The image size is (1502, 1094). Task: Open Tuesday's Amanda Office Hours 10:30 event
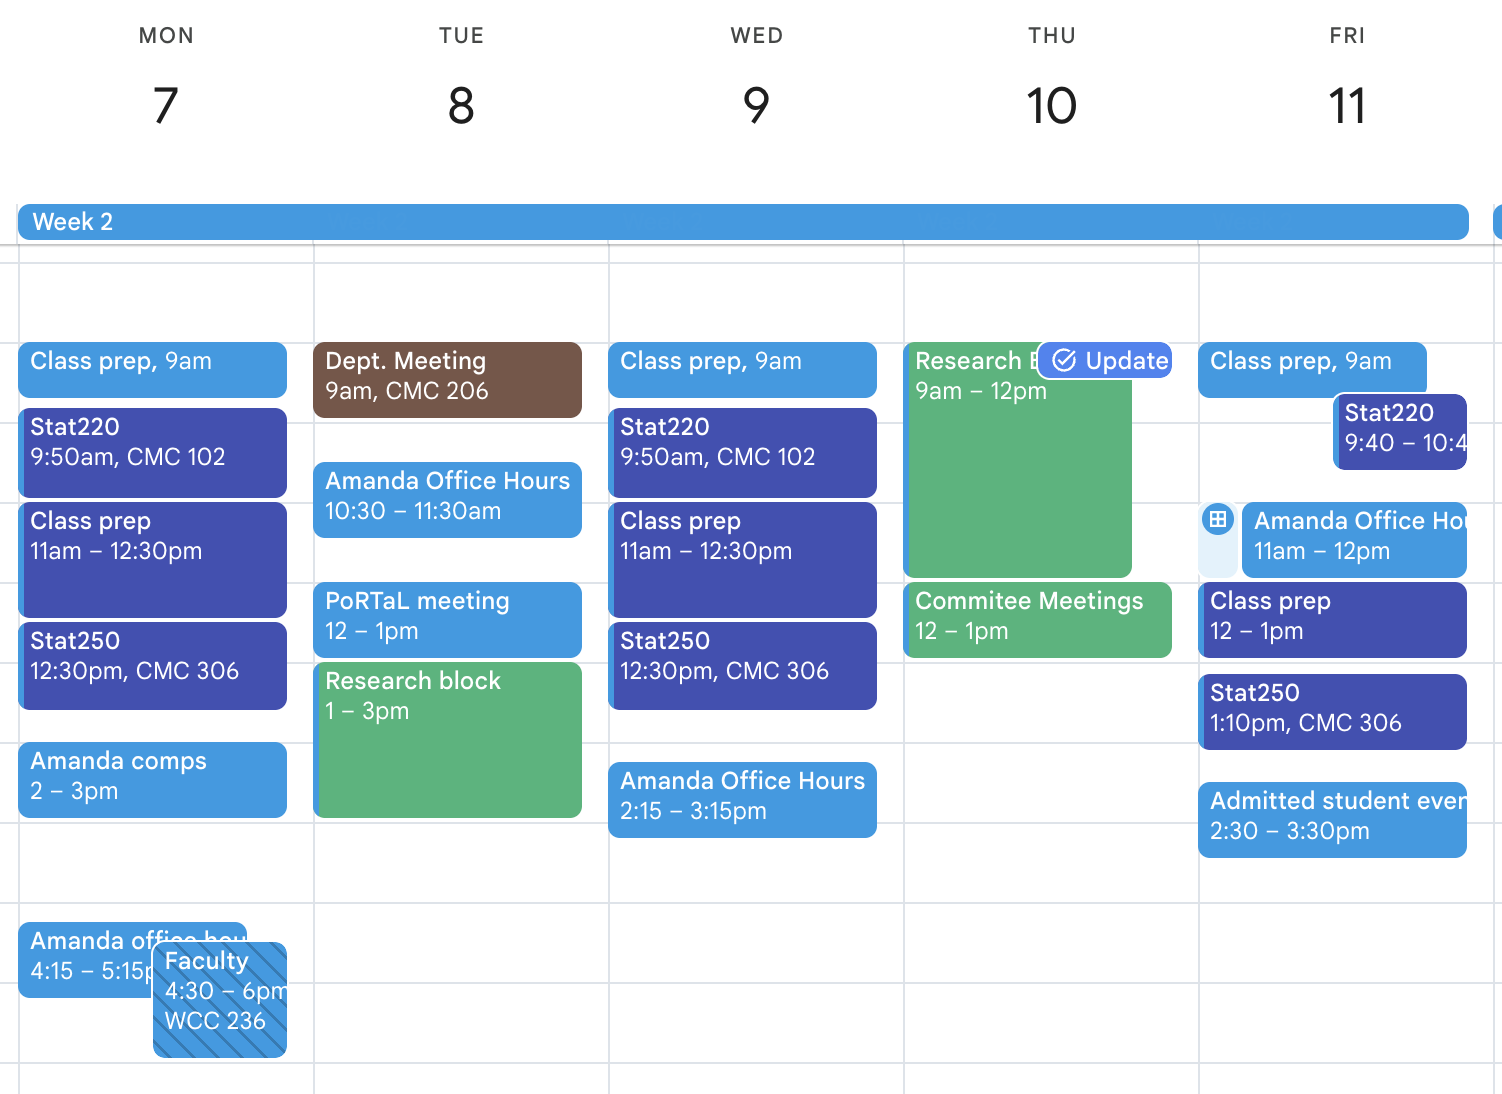(x=447, y=499)
